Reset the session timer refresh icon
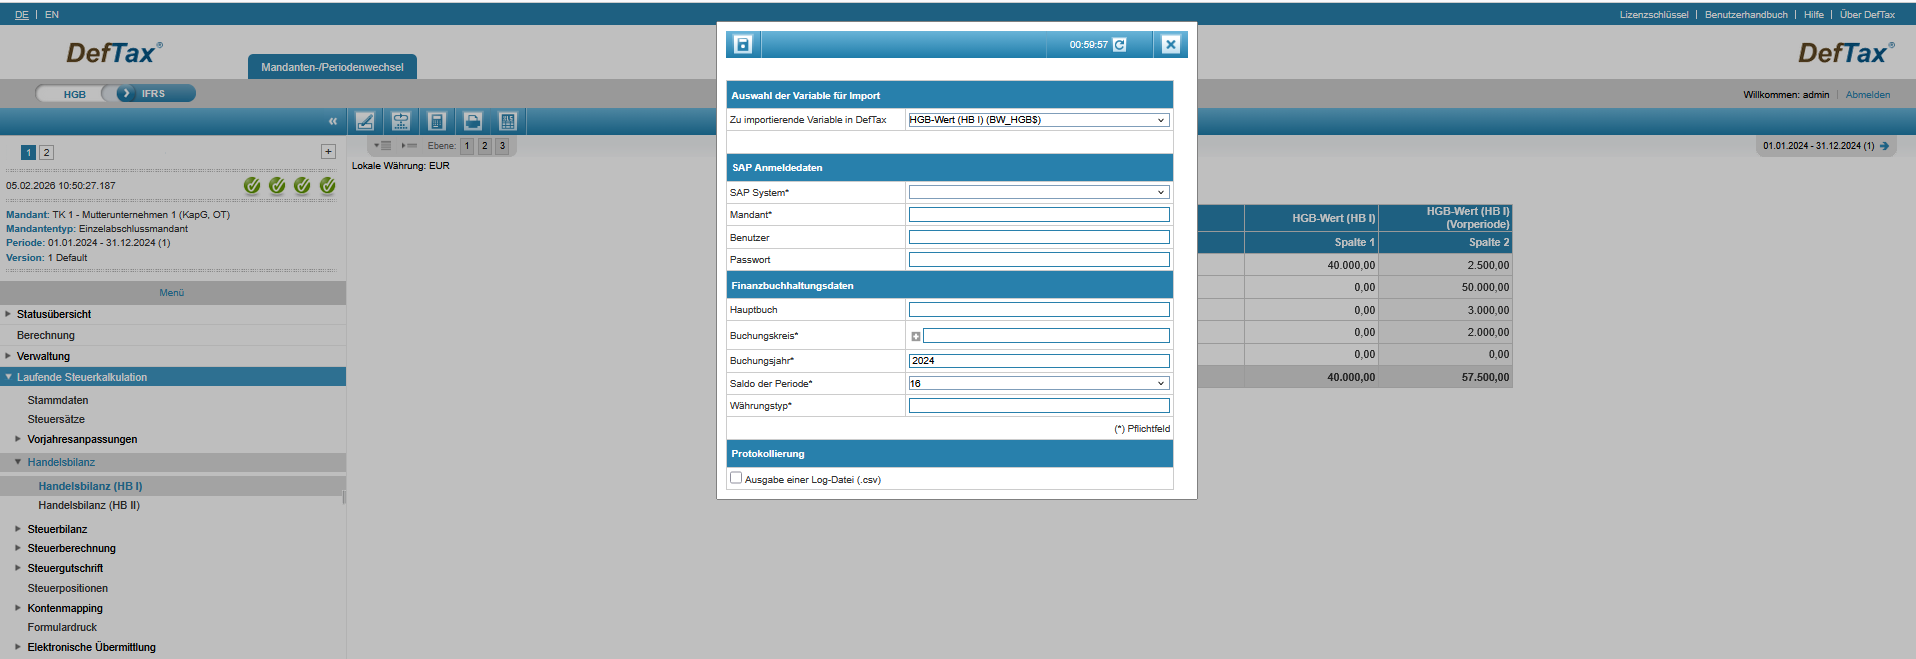Screen dimensions: 1916x659 click(1119, 45)
